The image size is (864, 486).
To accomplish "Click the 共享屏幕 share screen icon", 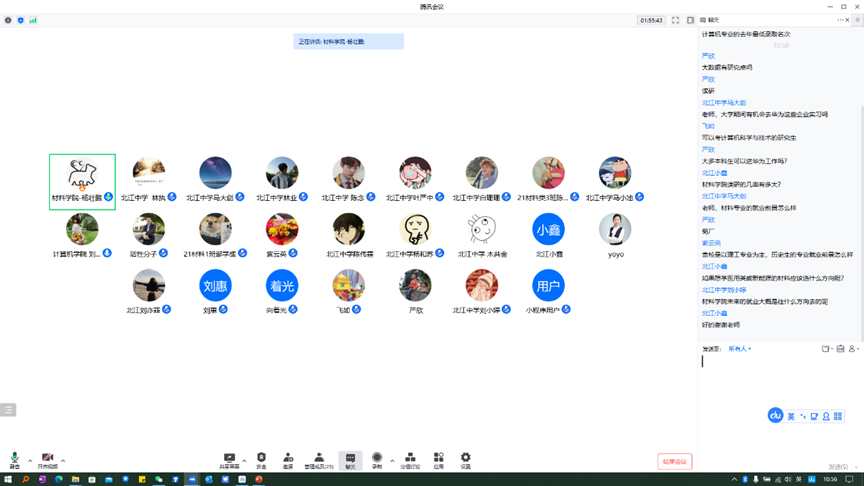I will coord(229,459).
